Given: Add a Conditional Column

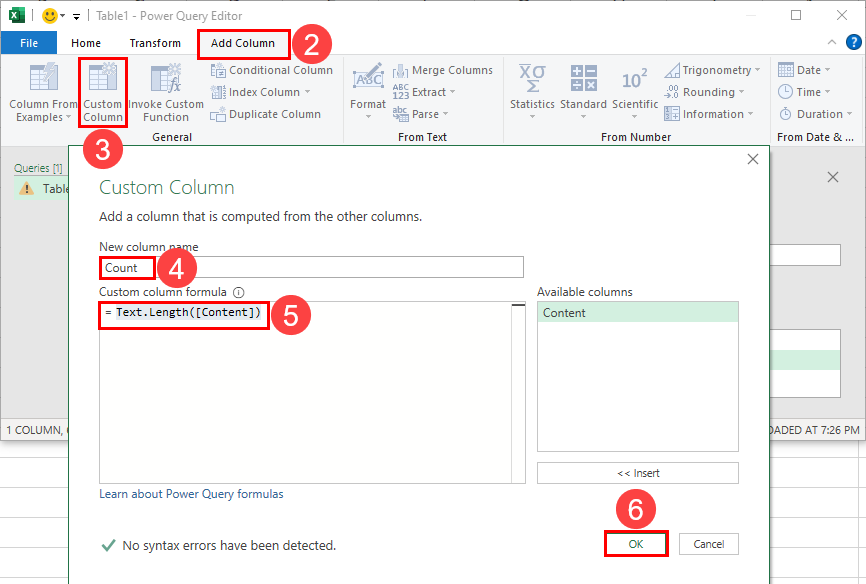Looking at the screenshot, I should click(x=272, y=70).
